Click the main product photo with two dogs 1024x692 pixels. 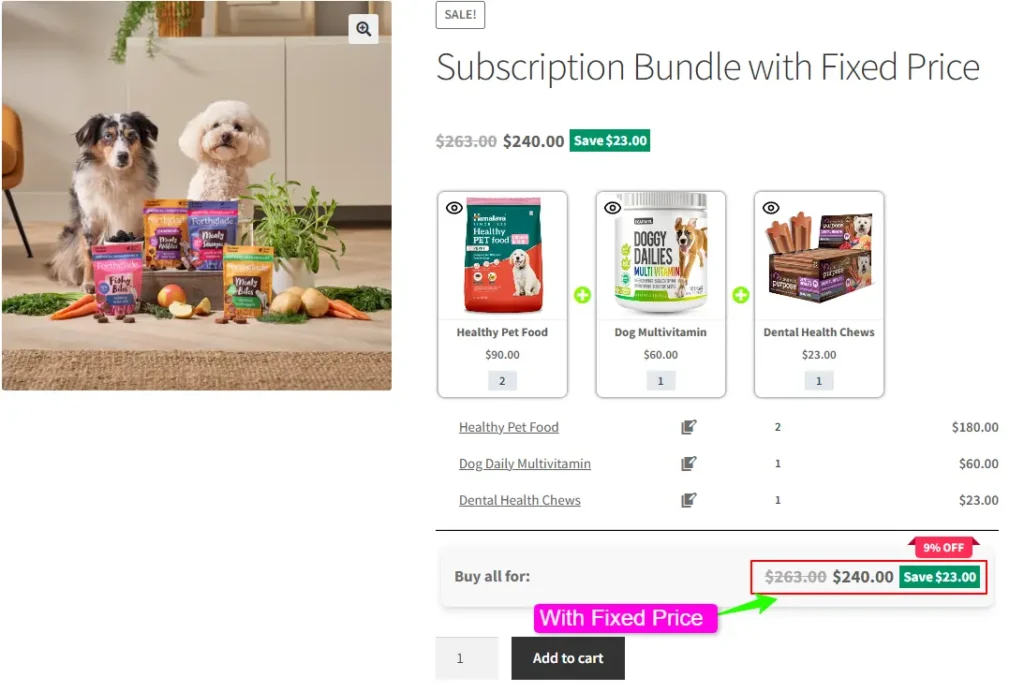[195, 195]
